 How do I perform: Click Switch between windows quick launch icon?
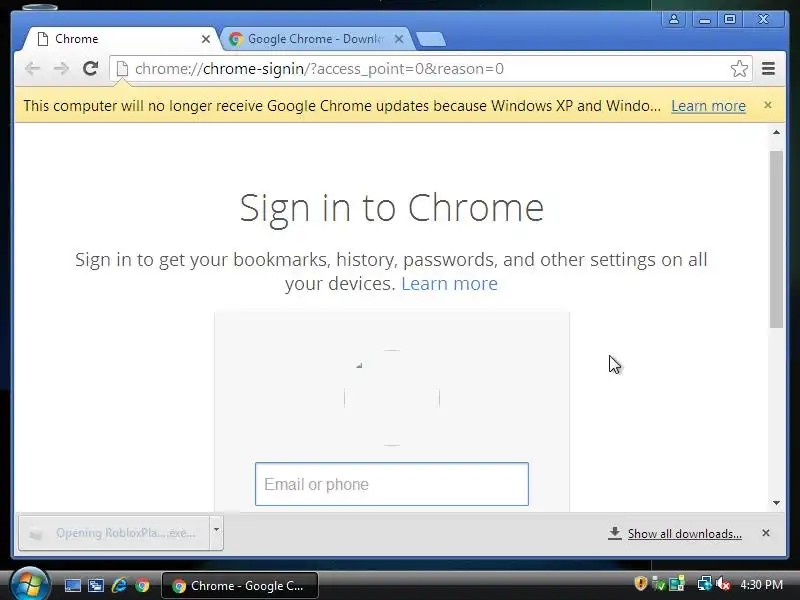point(95,585)
